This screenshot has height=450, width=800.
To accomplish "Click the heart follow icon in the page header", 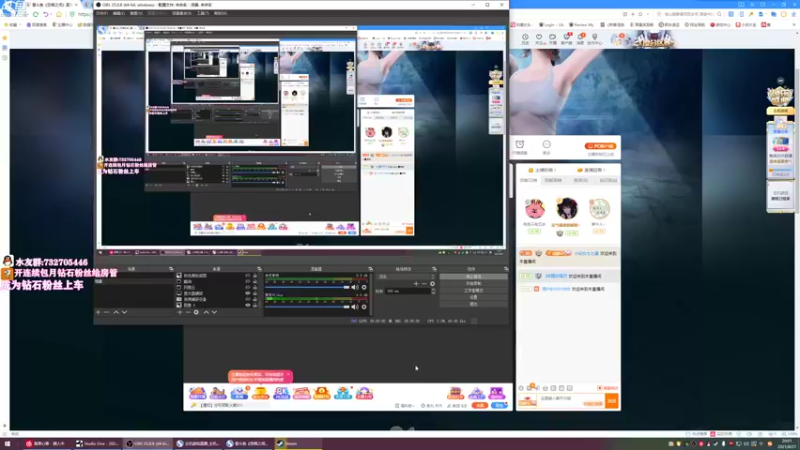I will [539, 37].
